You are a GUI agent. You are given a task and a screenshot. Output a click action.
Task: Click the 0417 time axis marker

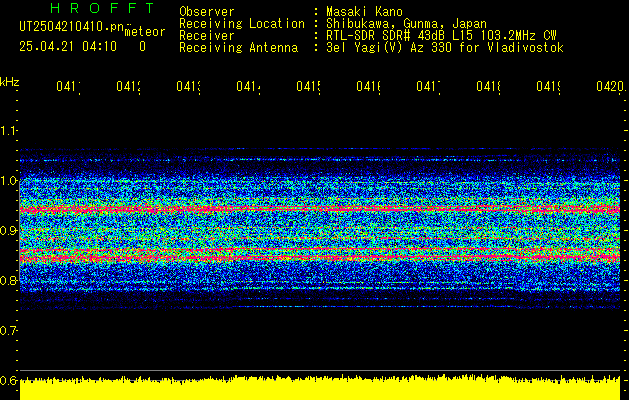[x=428, y=86]
